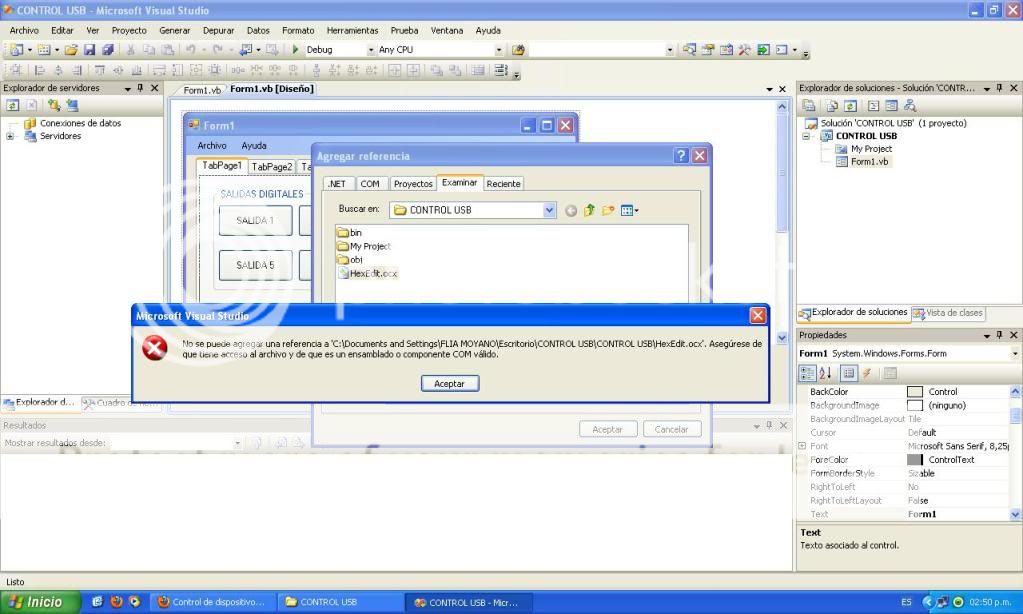Screen dimensions: 1023x614
Task: Expand the Servidores tree node
Action: [x=10, y=136]
